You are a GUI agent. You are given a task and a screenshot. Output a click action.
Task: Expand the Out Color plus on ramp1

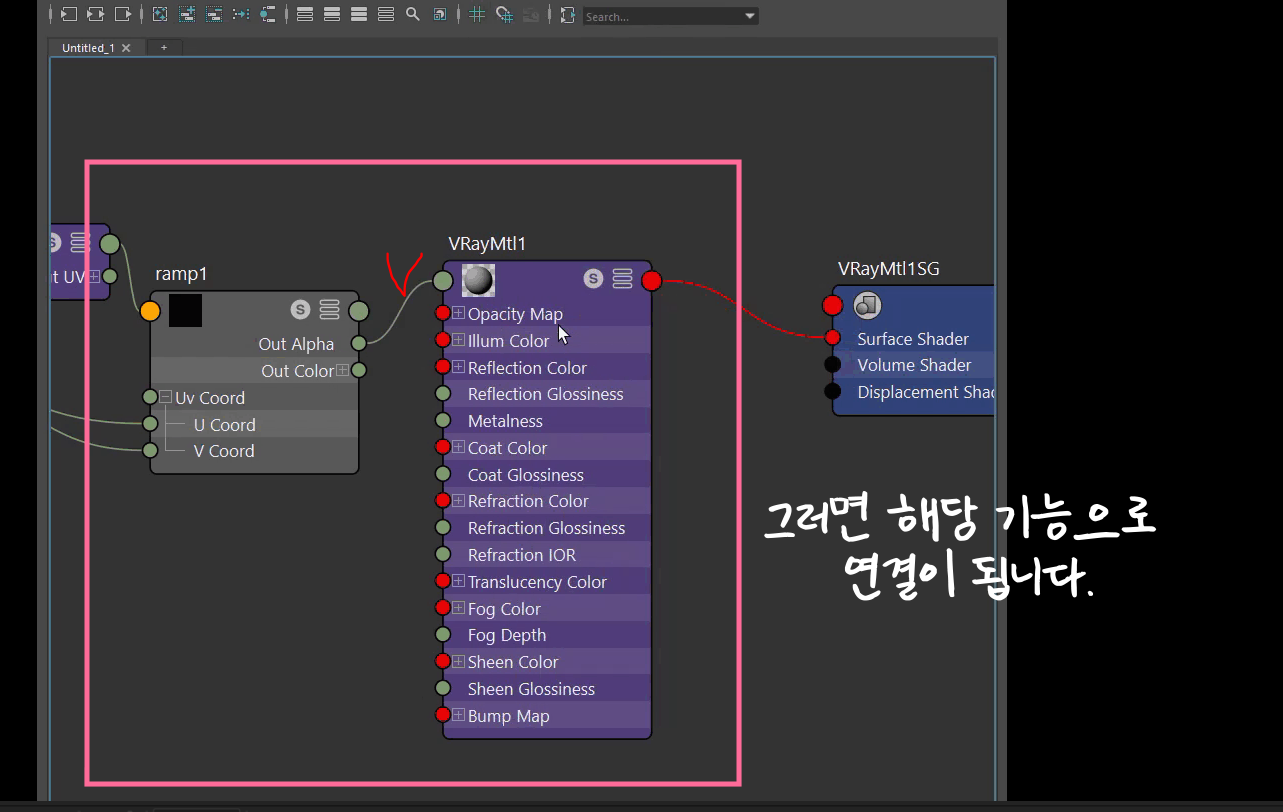pyautogui.click(x=342, y=370)
